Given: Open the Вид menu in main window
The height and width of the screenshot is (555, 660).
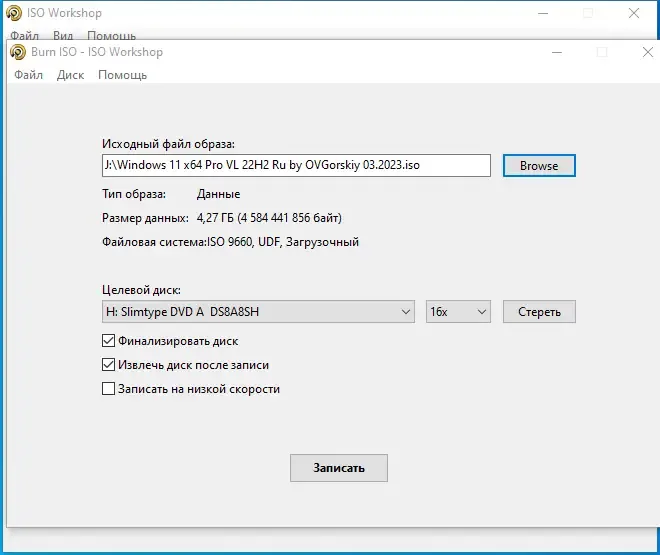Looking at the screenshot, I should pos(63,36).
